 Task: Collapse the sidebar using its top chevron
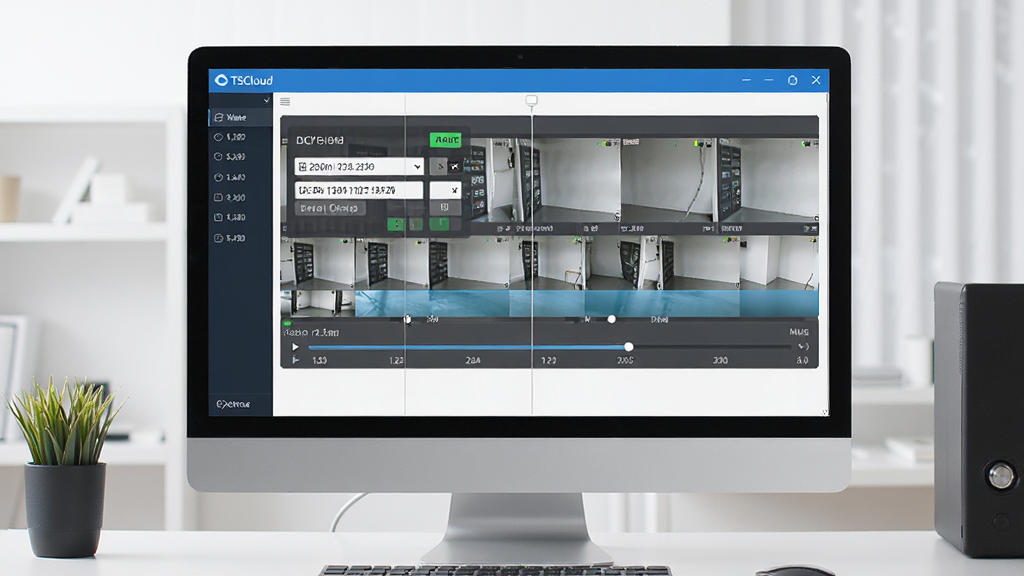click(266, 101)
